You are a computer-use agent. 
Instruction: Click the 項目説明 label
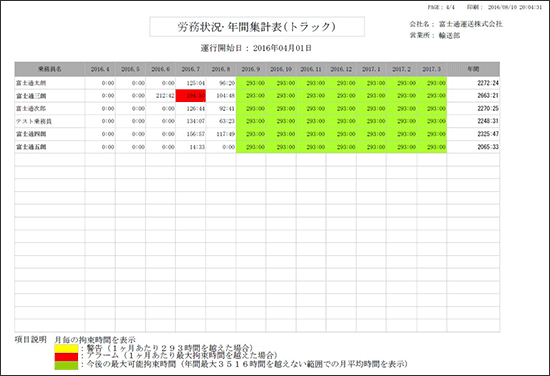(x=31, y=340)
